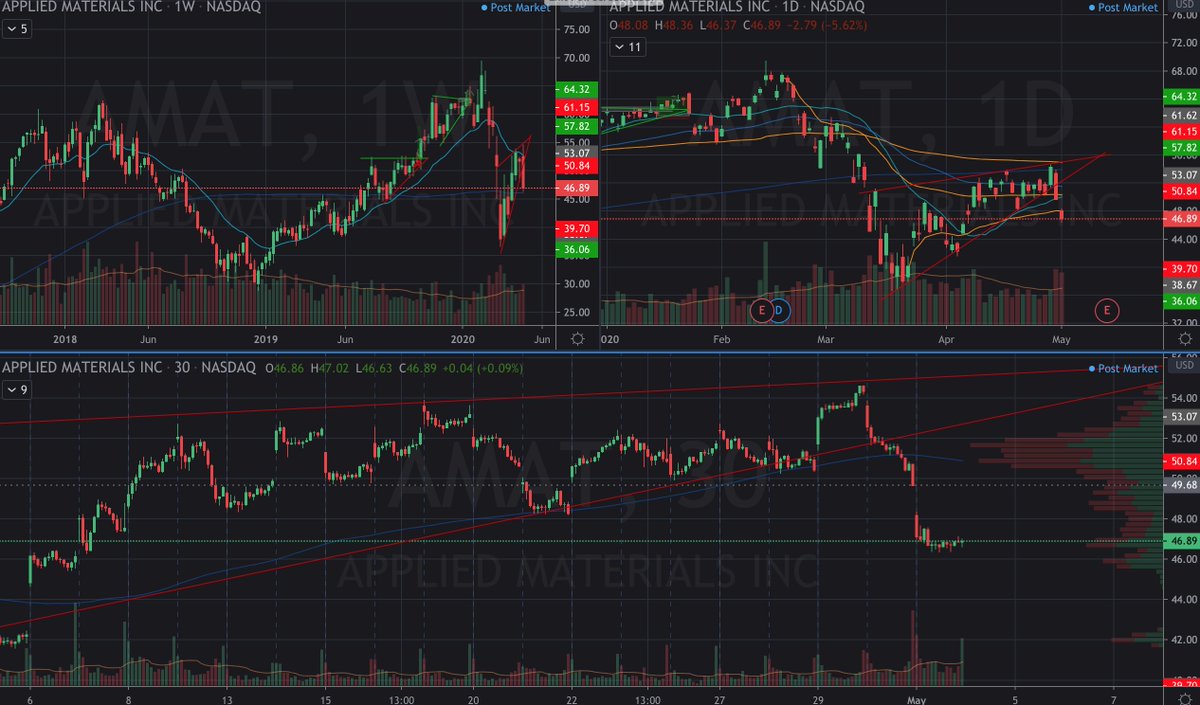Open chart settings gear below daily chart
The width and height of the screenshot is (1200, 705).
1186,339
